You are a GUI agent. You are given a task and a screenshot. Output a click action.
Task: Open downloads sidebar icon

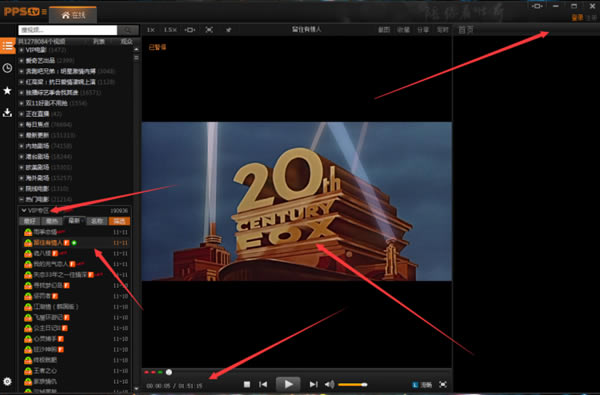(7, 113)
